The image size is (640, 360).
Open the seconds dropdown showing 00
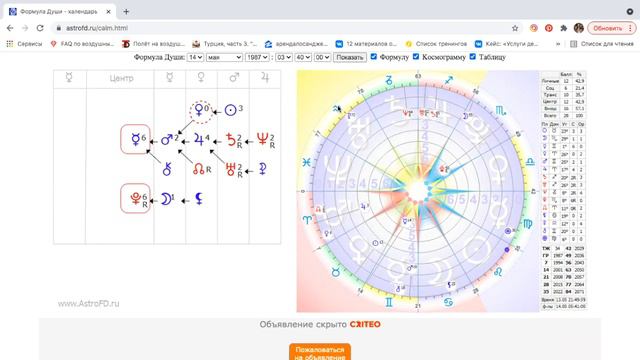[322, 57]
